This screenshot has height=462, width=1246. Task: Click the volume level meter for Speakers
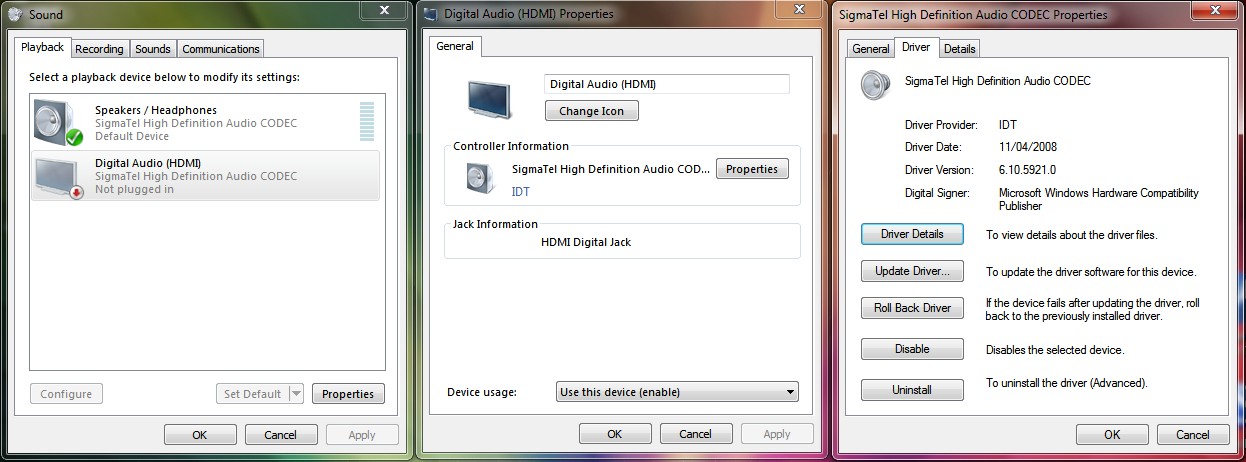coord(367,120)
